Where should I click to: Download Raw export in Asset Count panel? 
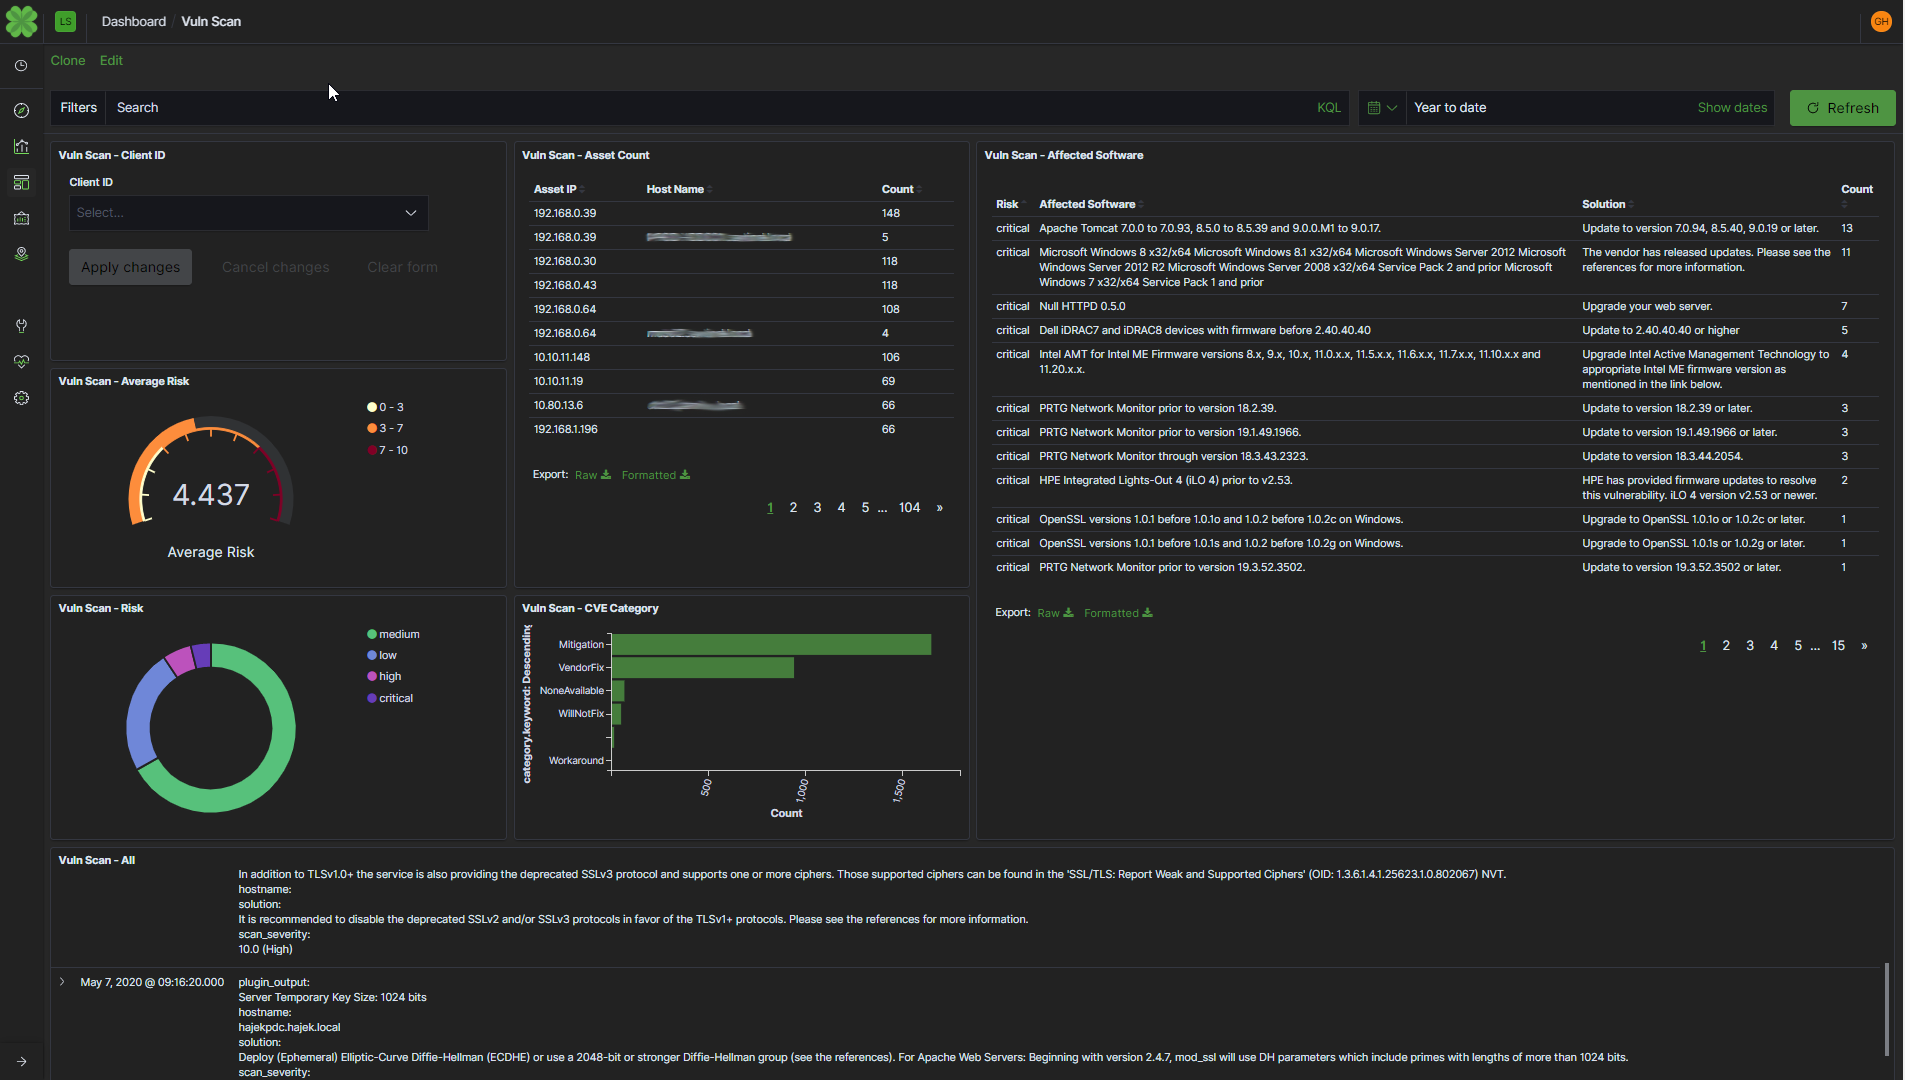592,475
